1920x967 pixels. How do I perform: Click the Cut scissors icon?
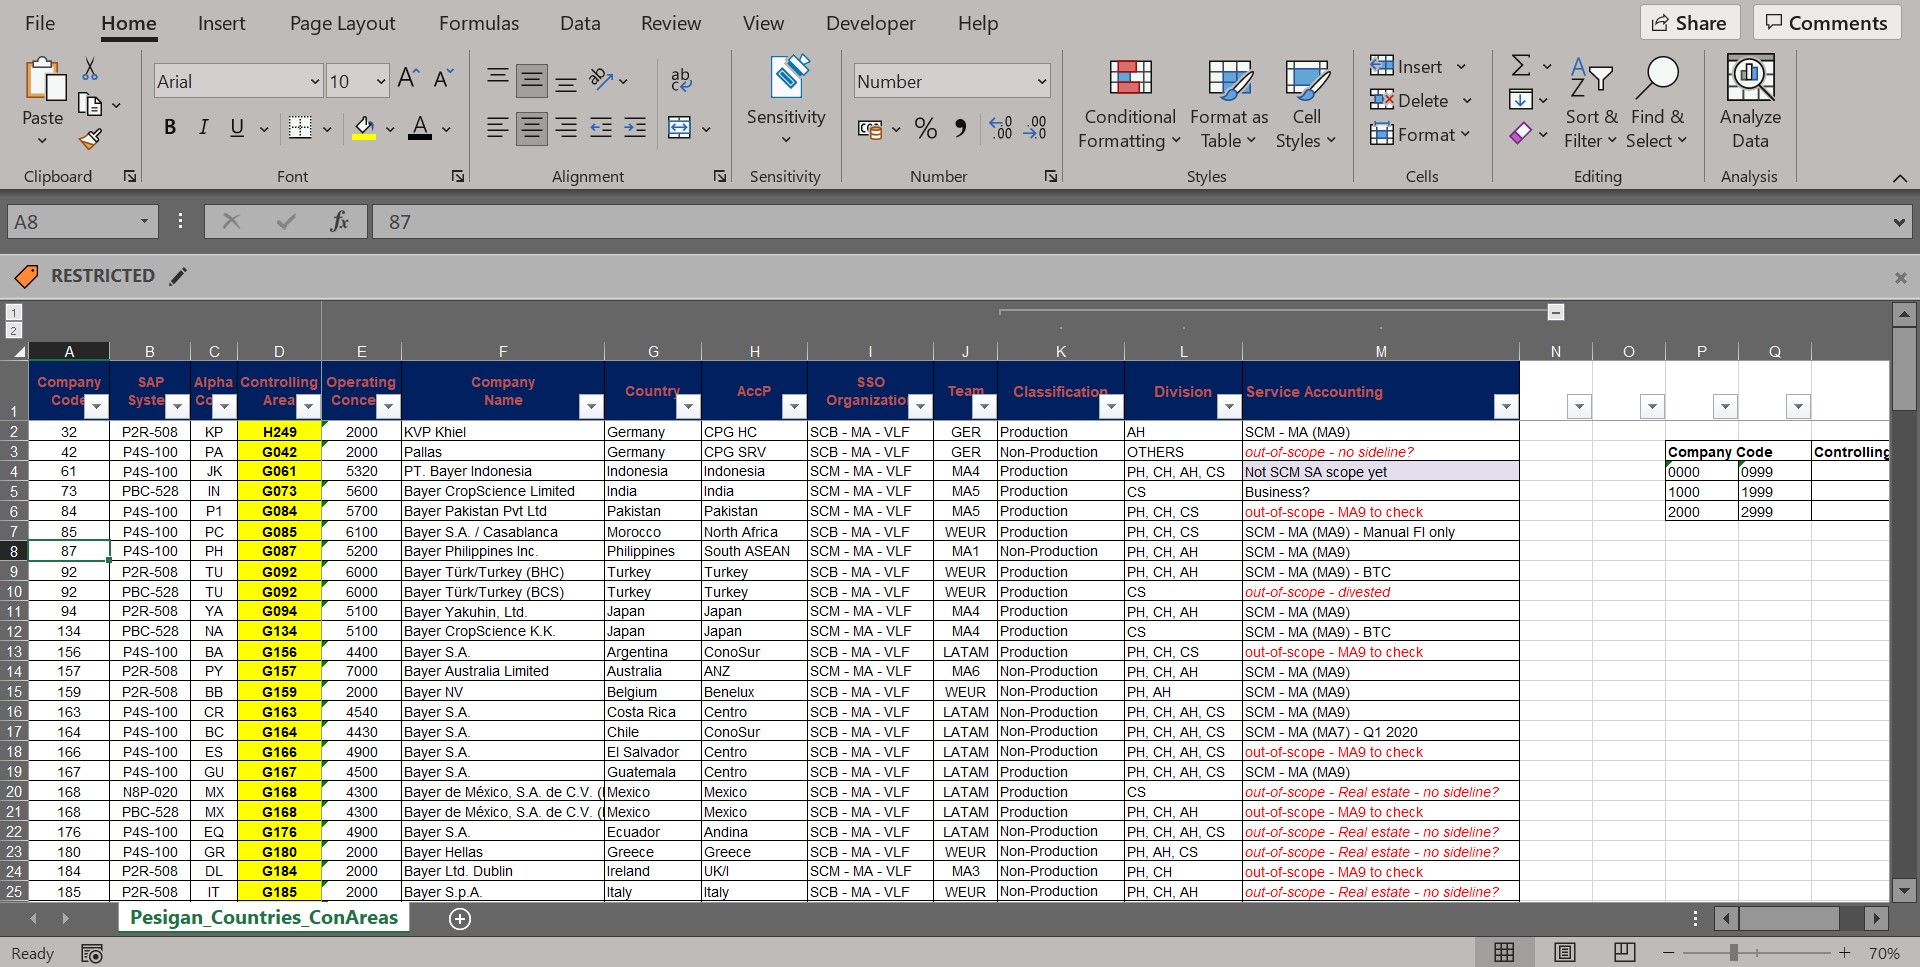click(x=90, y=69)
